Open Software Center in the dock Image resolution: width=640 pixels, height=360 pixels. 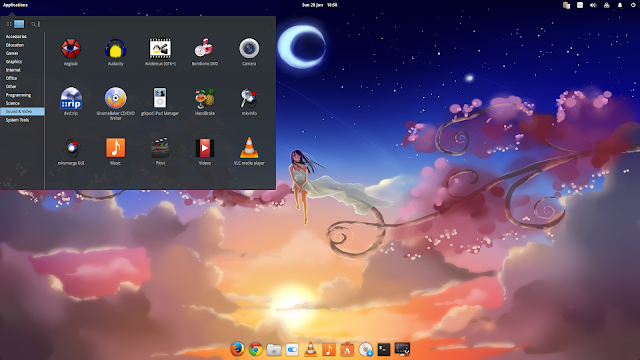tap(347, 349)
